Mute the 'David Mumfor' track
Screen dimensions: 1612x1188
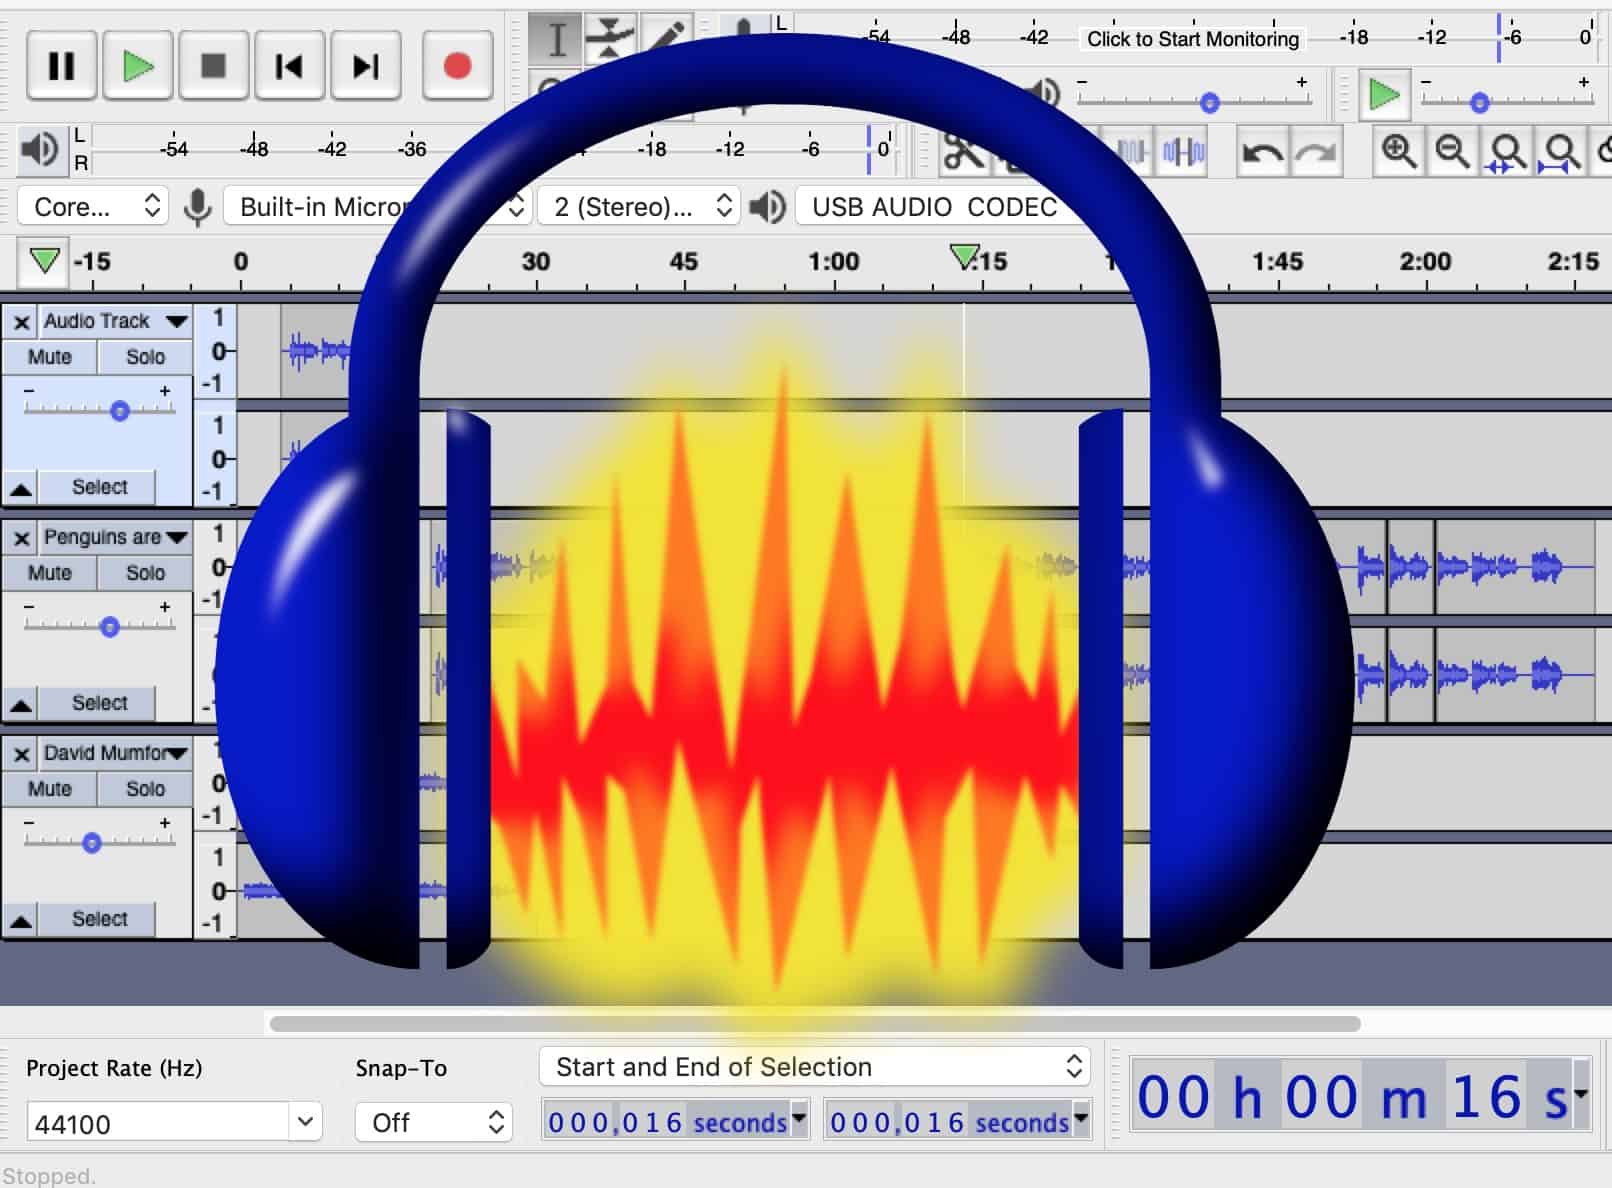click(x=50, y=789)
